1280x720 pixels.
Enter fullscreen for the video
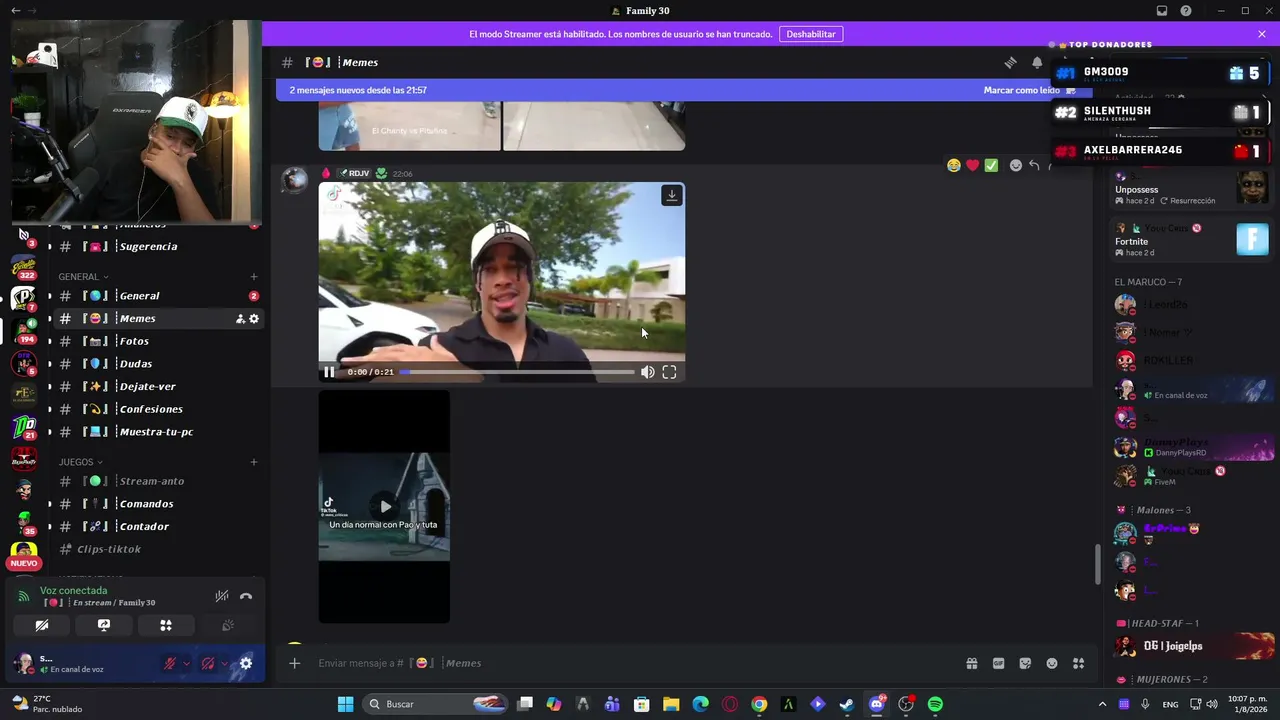669,372
